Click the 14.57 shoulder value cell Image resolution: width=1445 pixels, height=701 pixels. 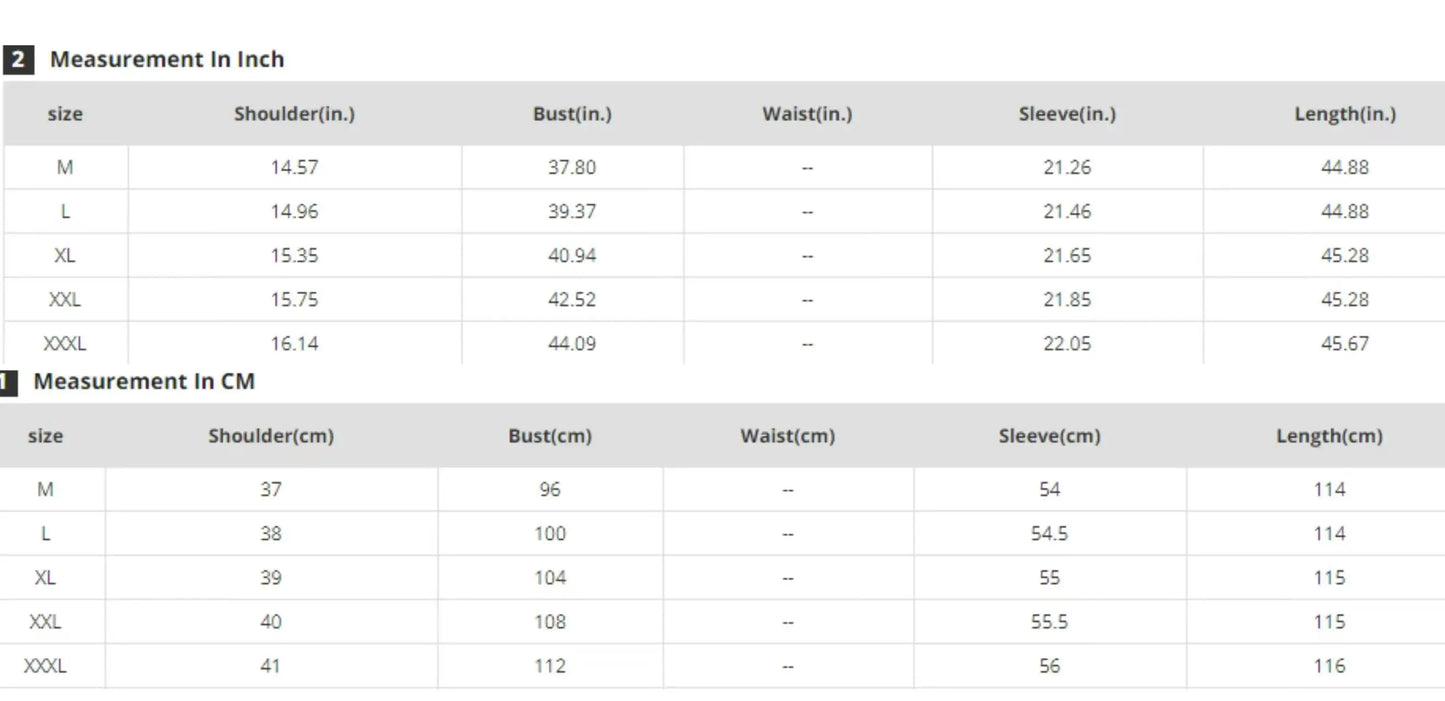pyautogui.click(x=294, y=168)
